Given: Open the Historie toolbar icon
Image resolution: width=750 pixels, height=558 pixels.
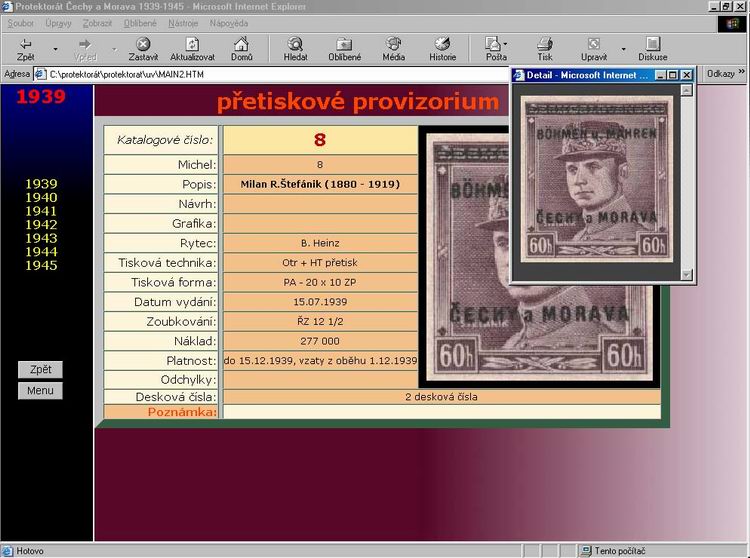Looking at the screenshot, I should pyautogui.click(x=442, y=44).
